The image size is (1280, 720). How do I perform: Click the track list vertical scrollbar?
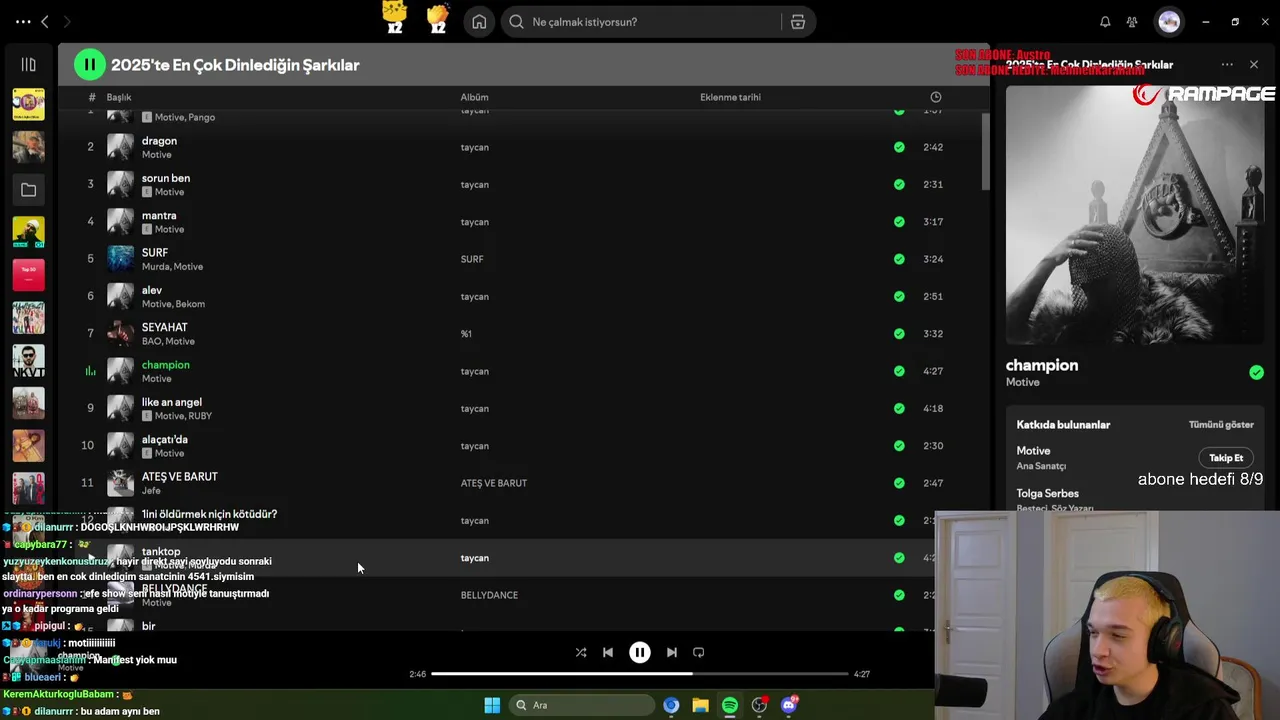tap(985, 150)
